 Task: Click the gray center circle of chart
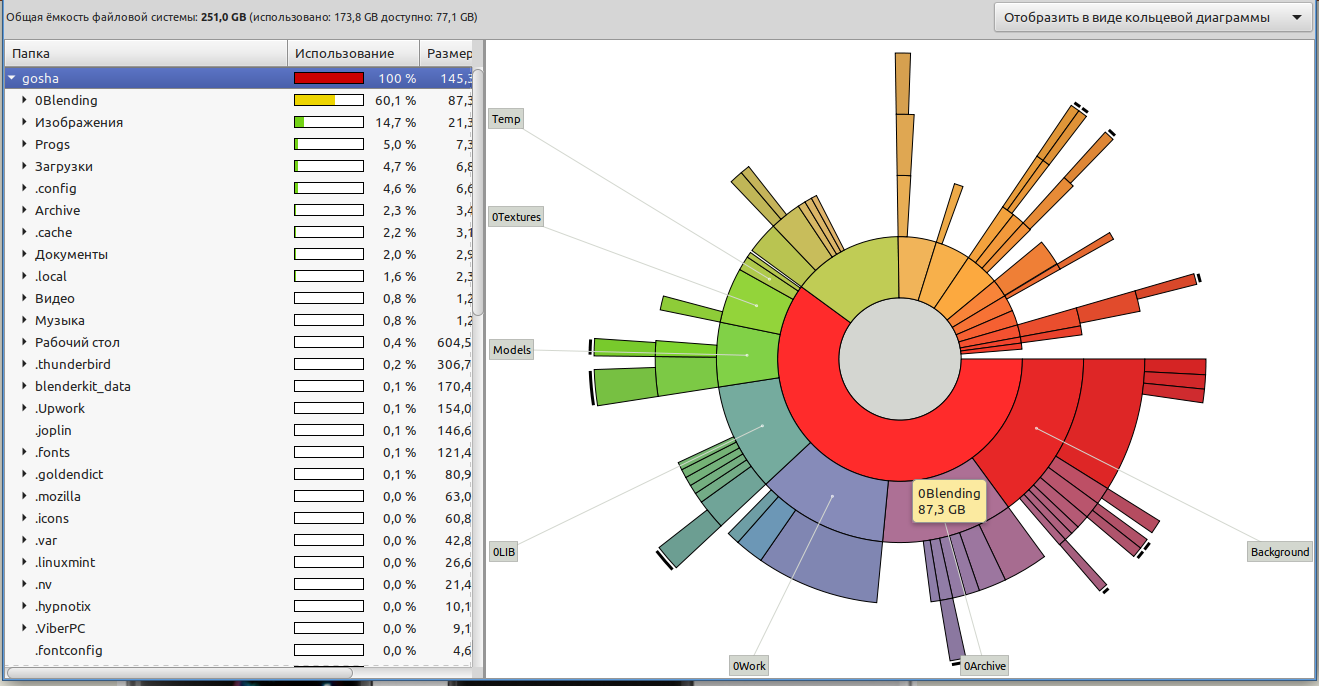click(899, 359)
